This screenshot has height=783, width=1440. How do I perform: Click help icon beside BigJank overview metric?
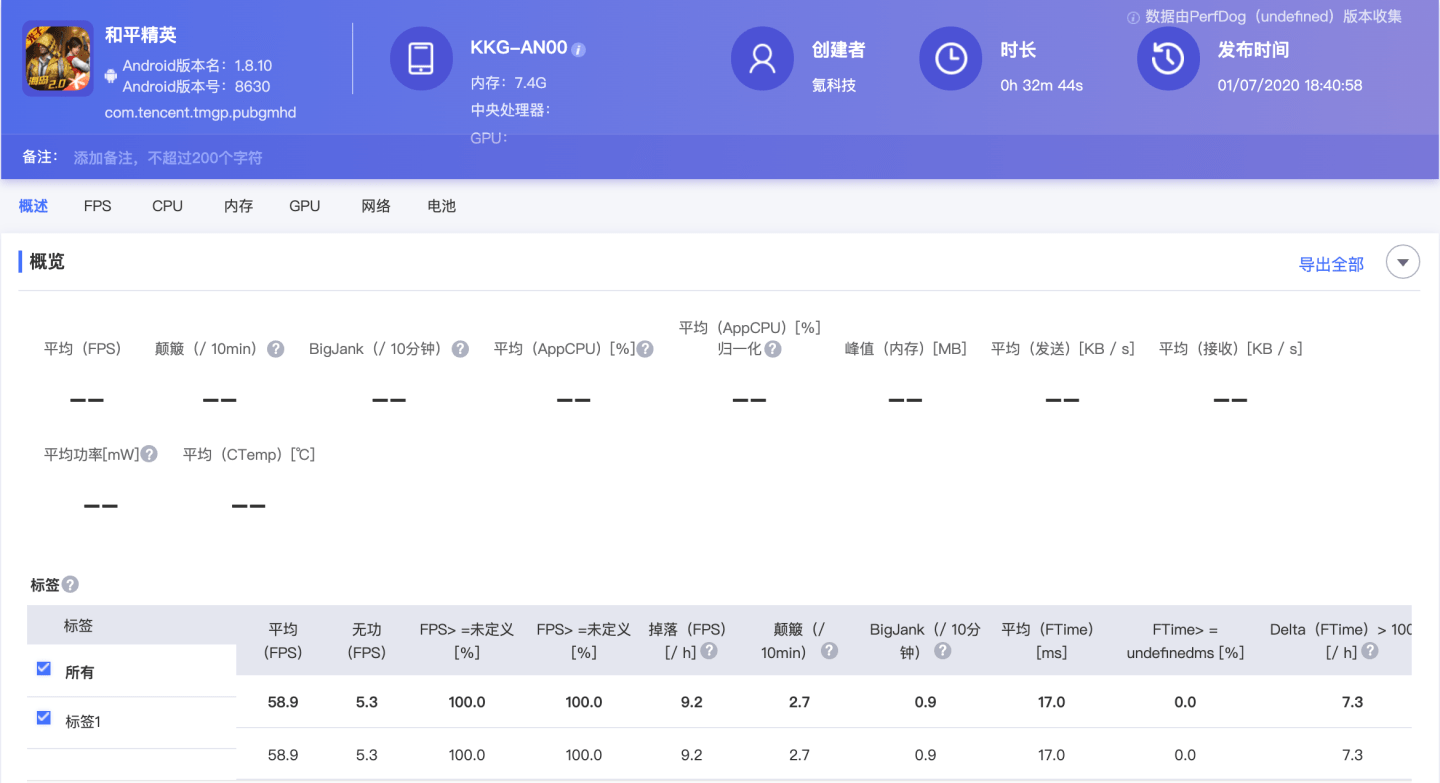(460, 349)
